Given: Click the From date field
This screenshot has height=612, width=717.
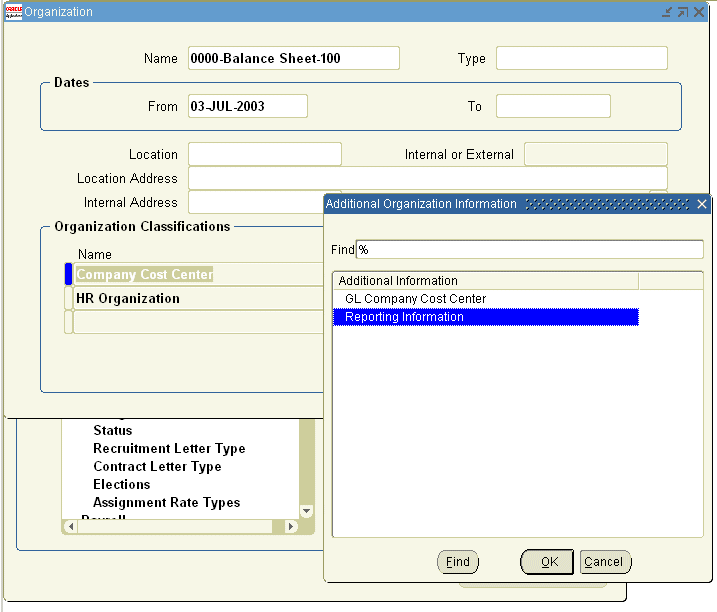Looking at the screenshot, I should (x=248, y=106).
